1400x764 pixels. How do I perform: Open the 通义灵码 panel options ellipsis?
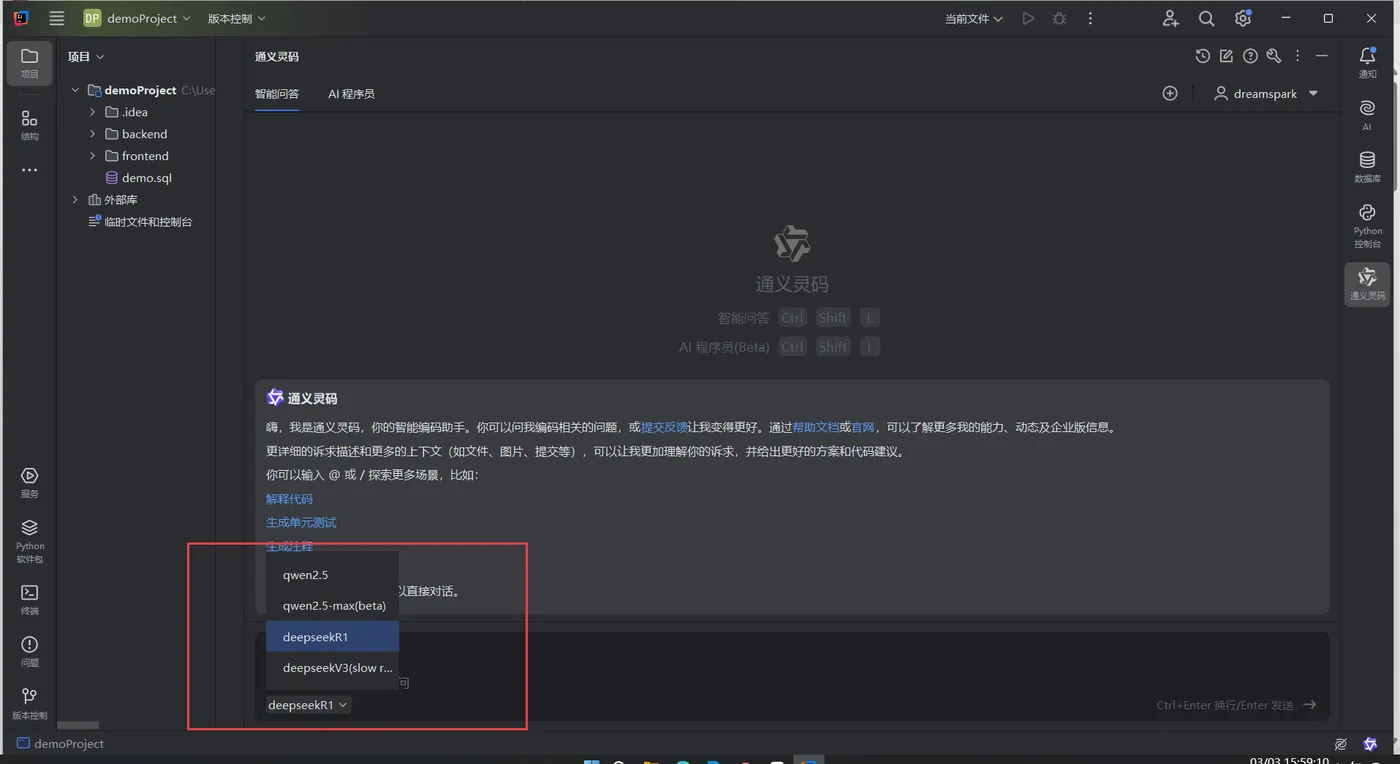1297,56
